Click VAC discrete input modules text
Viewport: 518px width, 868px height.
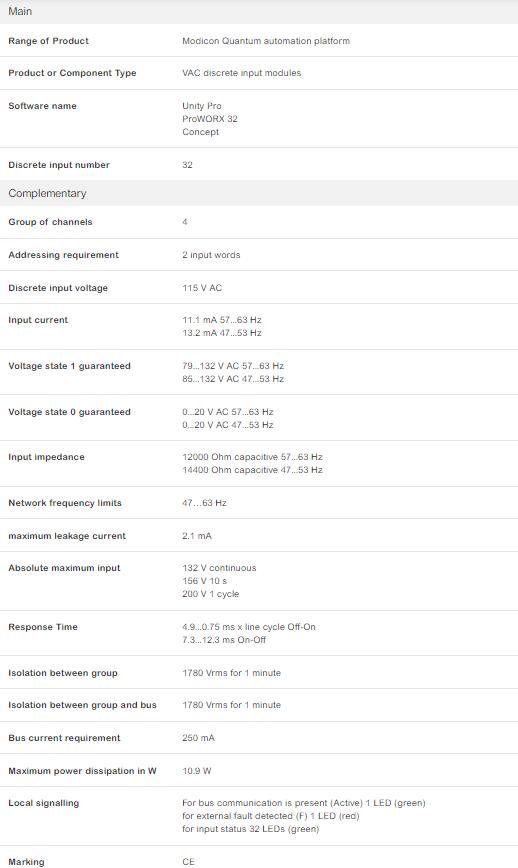click(x=241, y=73)
